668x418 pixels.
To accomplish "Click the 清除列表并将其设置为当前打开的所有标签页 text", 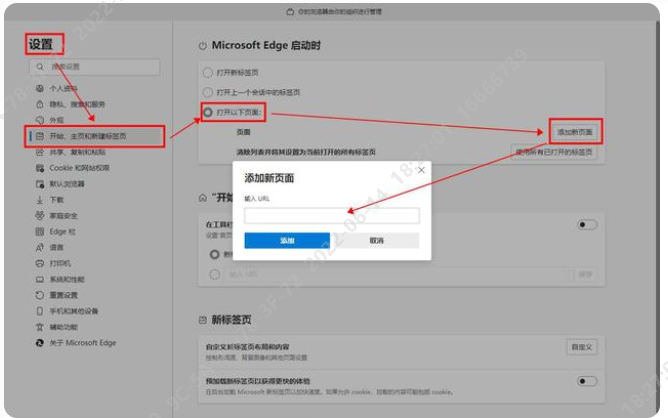I will pyautogui.click(x=306, y=152).
